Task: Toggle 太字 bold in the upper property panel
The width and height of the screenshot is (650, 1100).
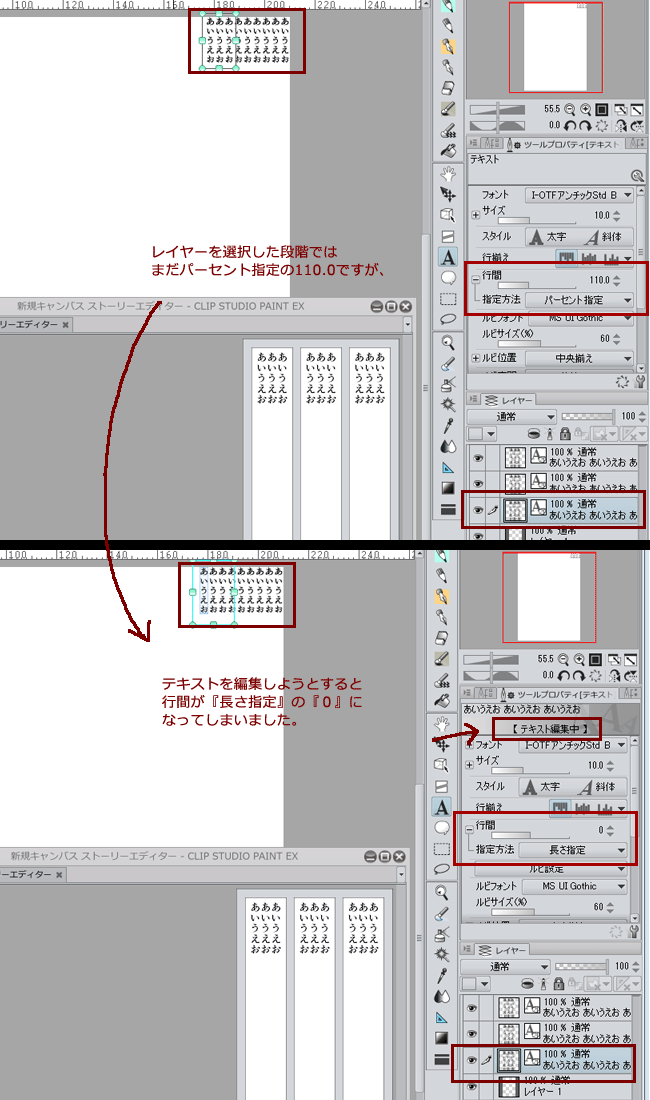Action: tap(548, 237)
